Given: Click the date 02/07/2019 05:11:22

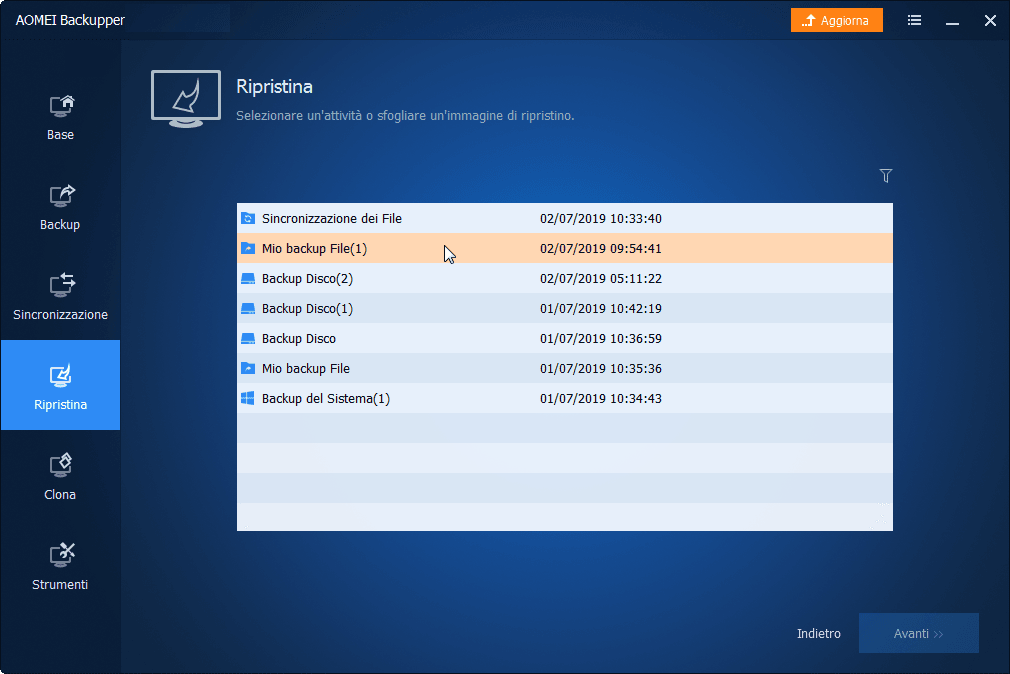Looking at the screenshot, I should tap(600, 278).
